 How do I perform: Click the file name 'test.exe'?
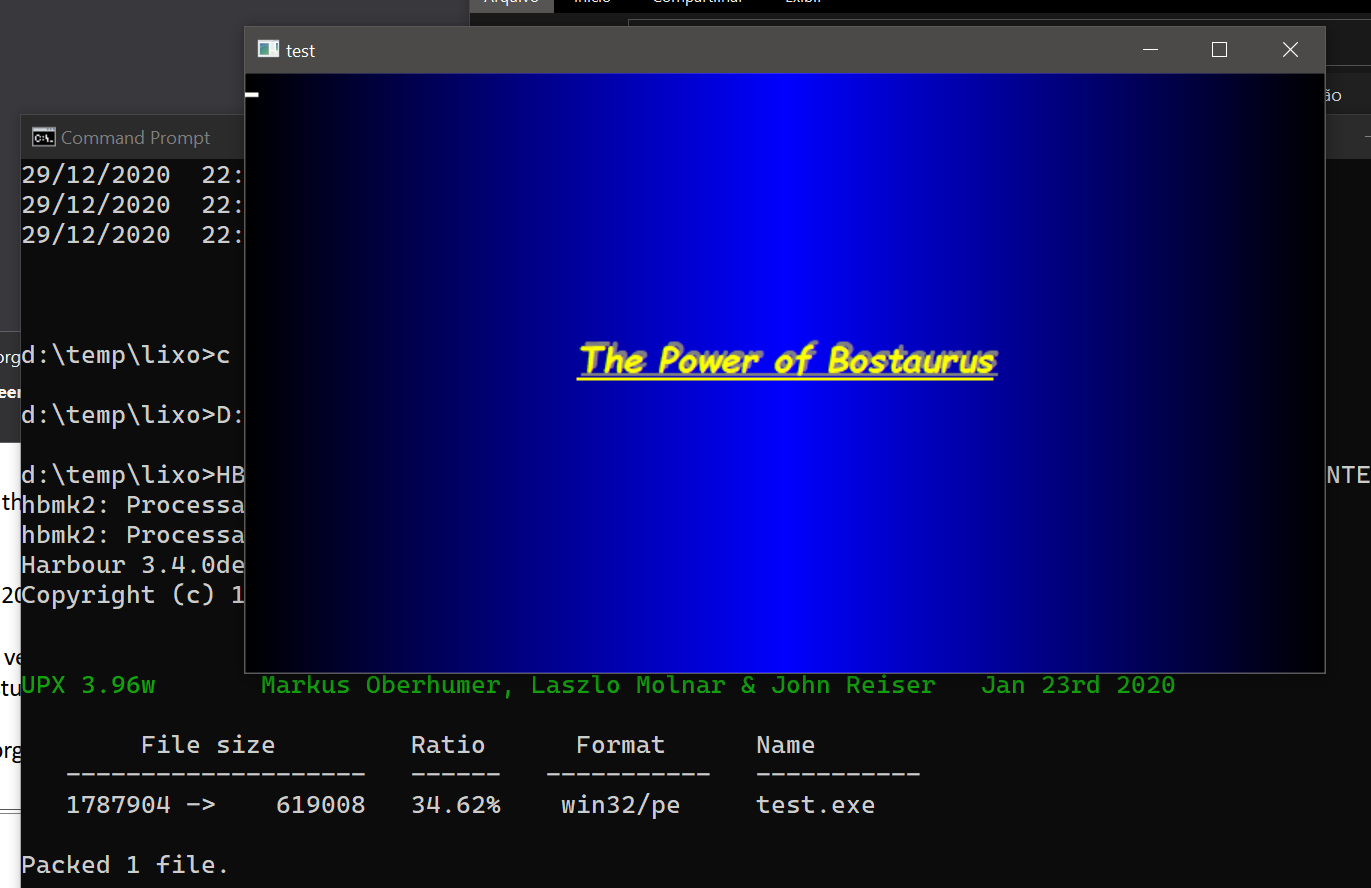click(x=816, y=805)
